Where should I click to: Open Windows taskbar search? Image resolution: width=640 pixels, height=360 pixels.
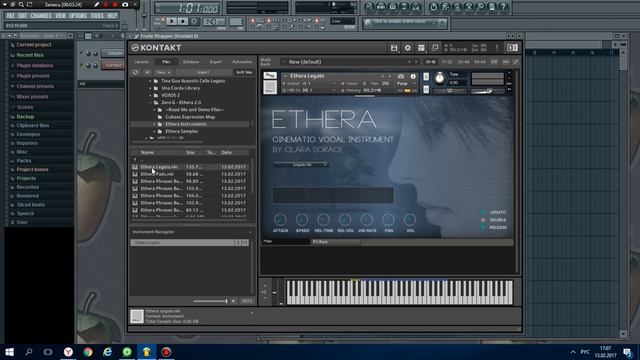(x=29, y=352)
